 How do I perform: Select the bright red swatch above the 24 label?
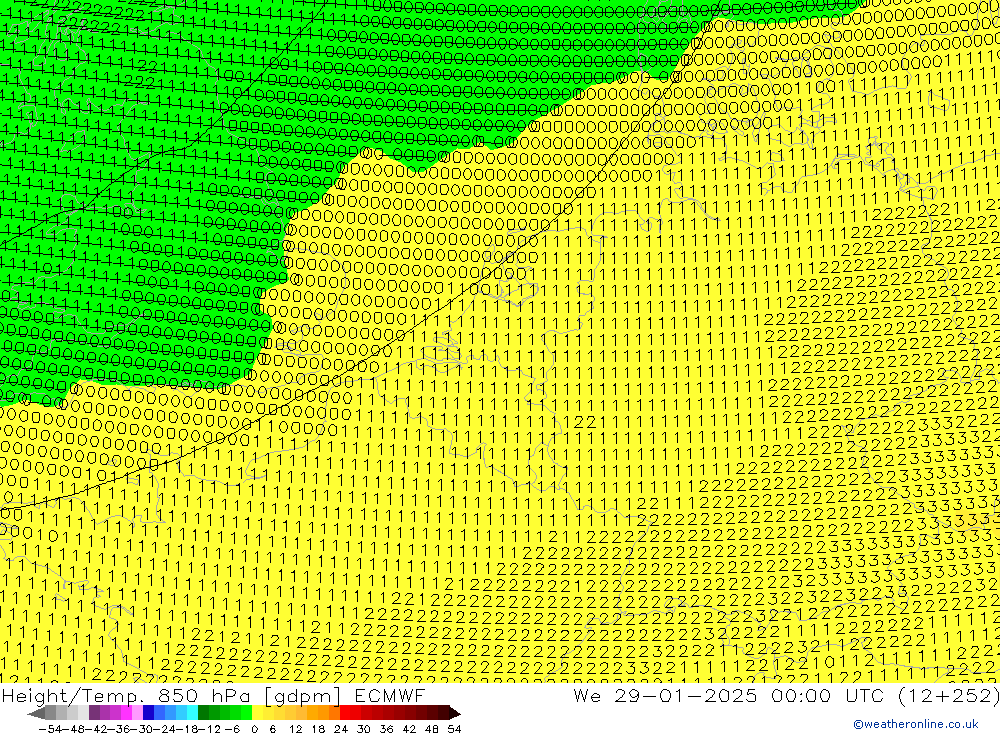tap(345, 713)
